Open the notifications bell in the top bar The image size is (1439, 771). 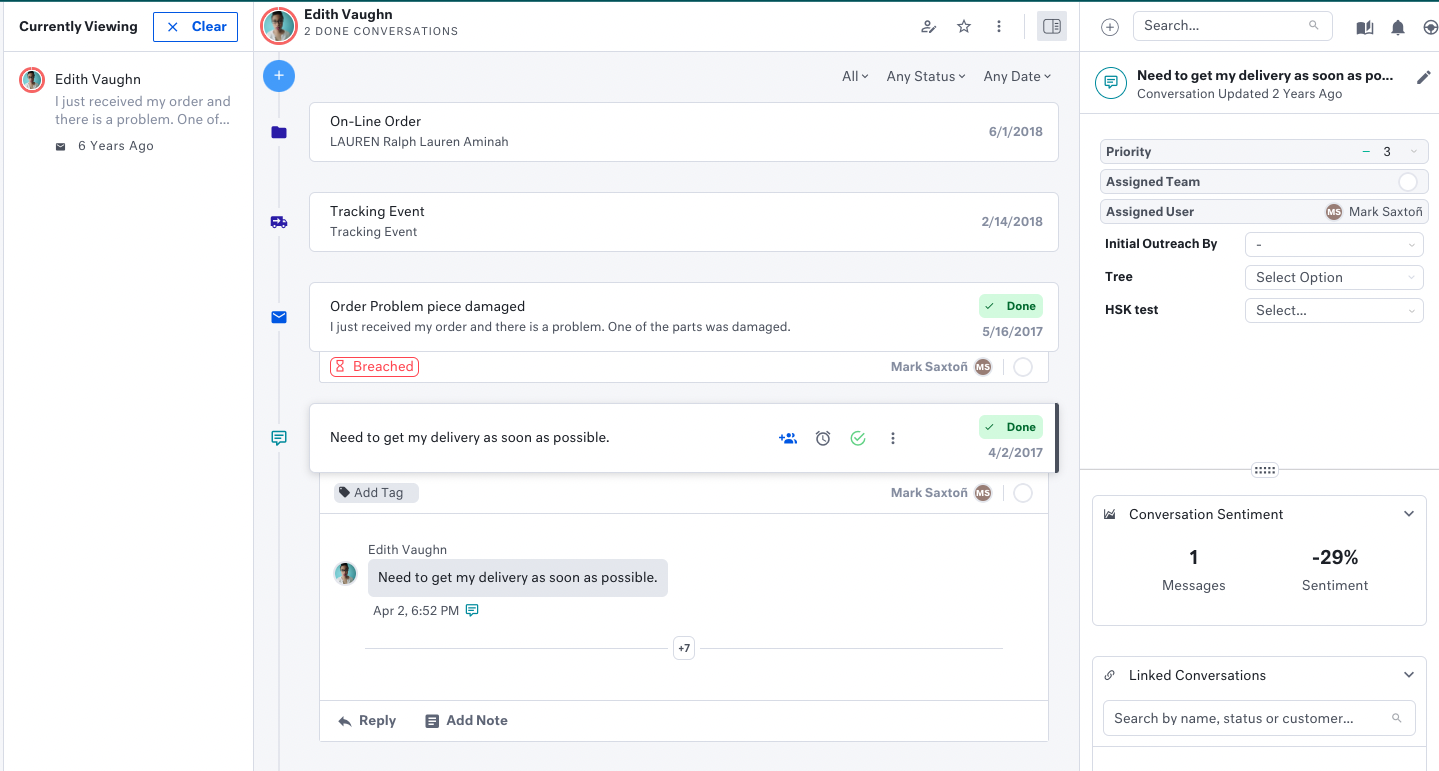point(1397,27)
